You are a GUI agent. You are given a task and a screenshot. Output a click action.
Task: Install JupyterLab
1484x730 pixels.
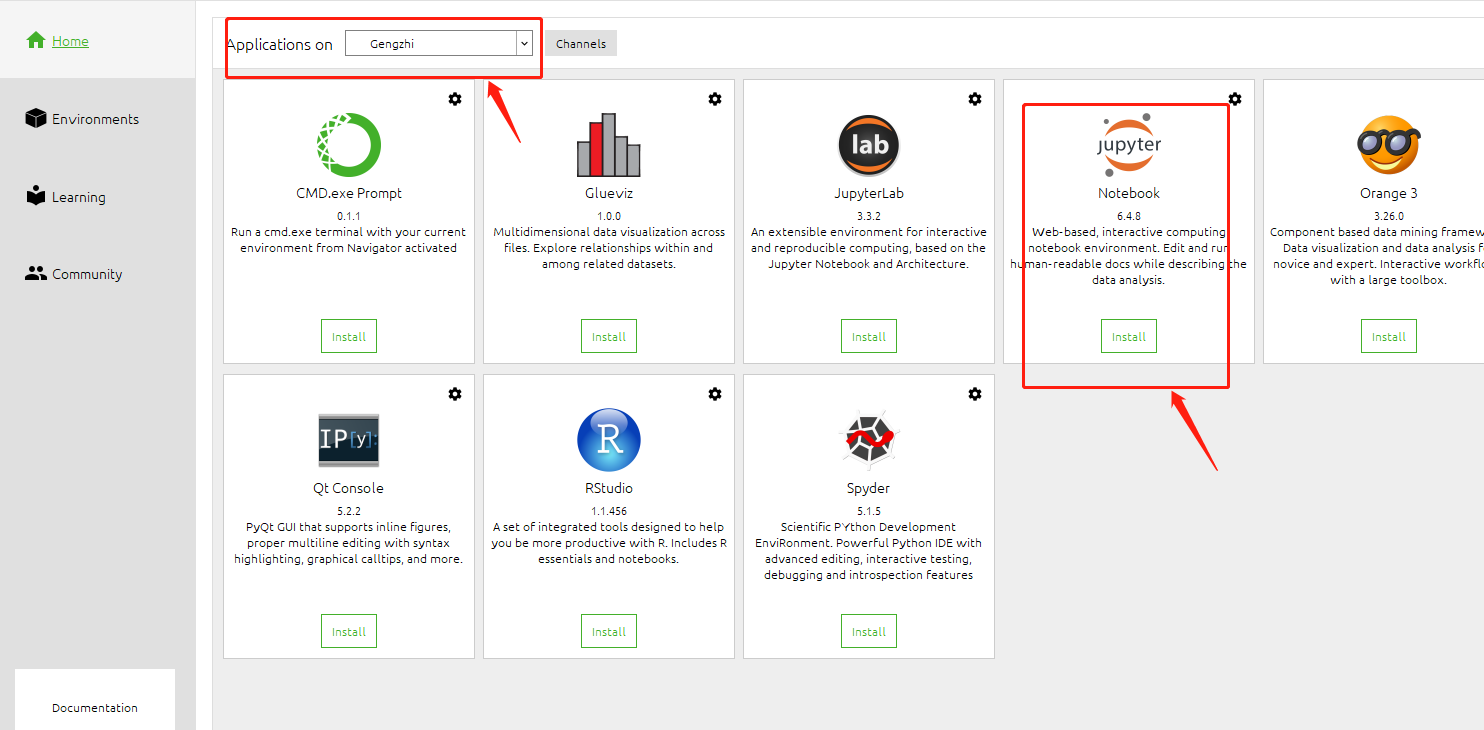pos(869,337)
